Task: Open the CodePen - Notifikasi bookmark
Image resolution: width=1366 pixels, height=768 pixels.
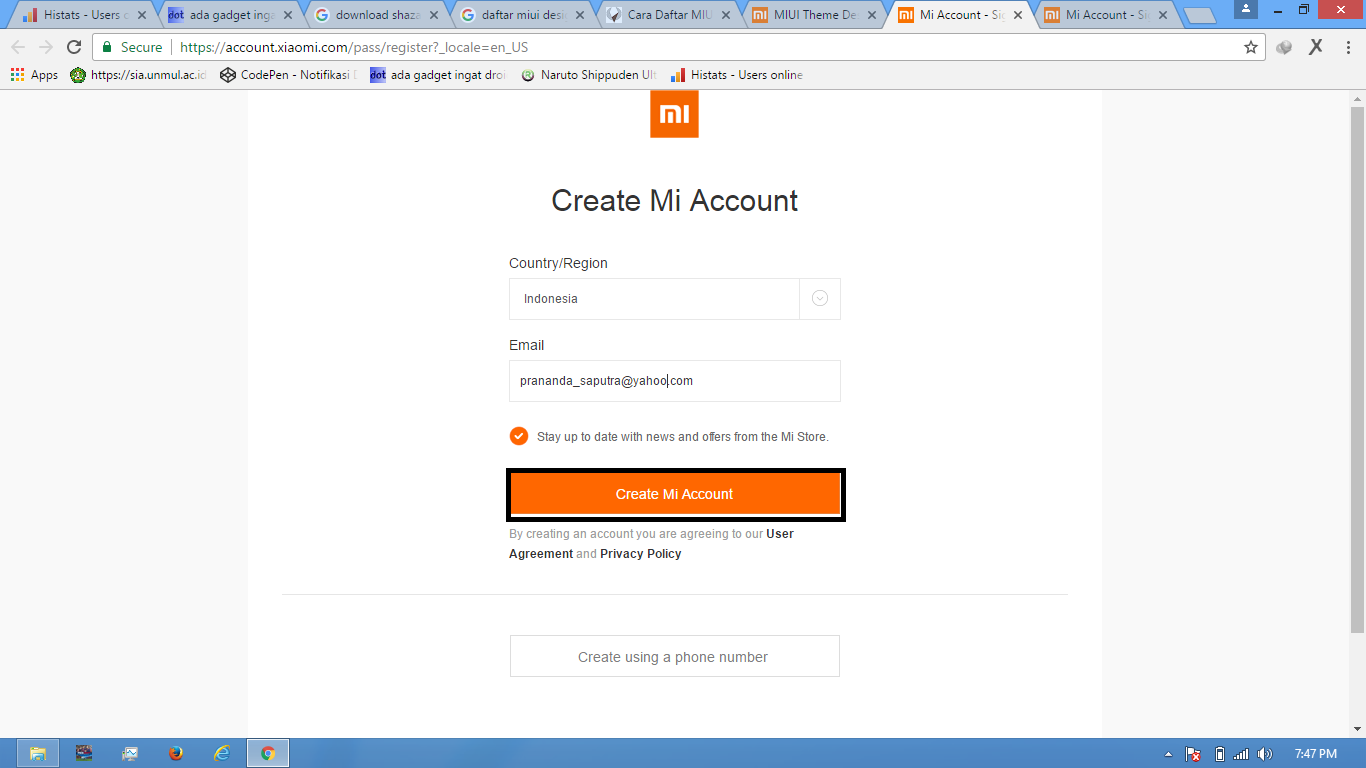Action: (288, 75)
